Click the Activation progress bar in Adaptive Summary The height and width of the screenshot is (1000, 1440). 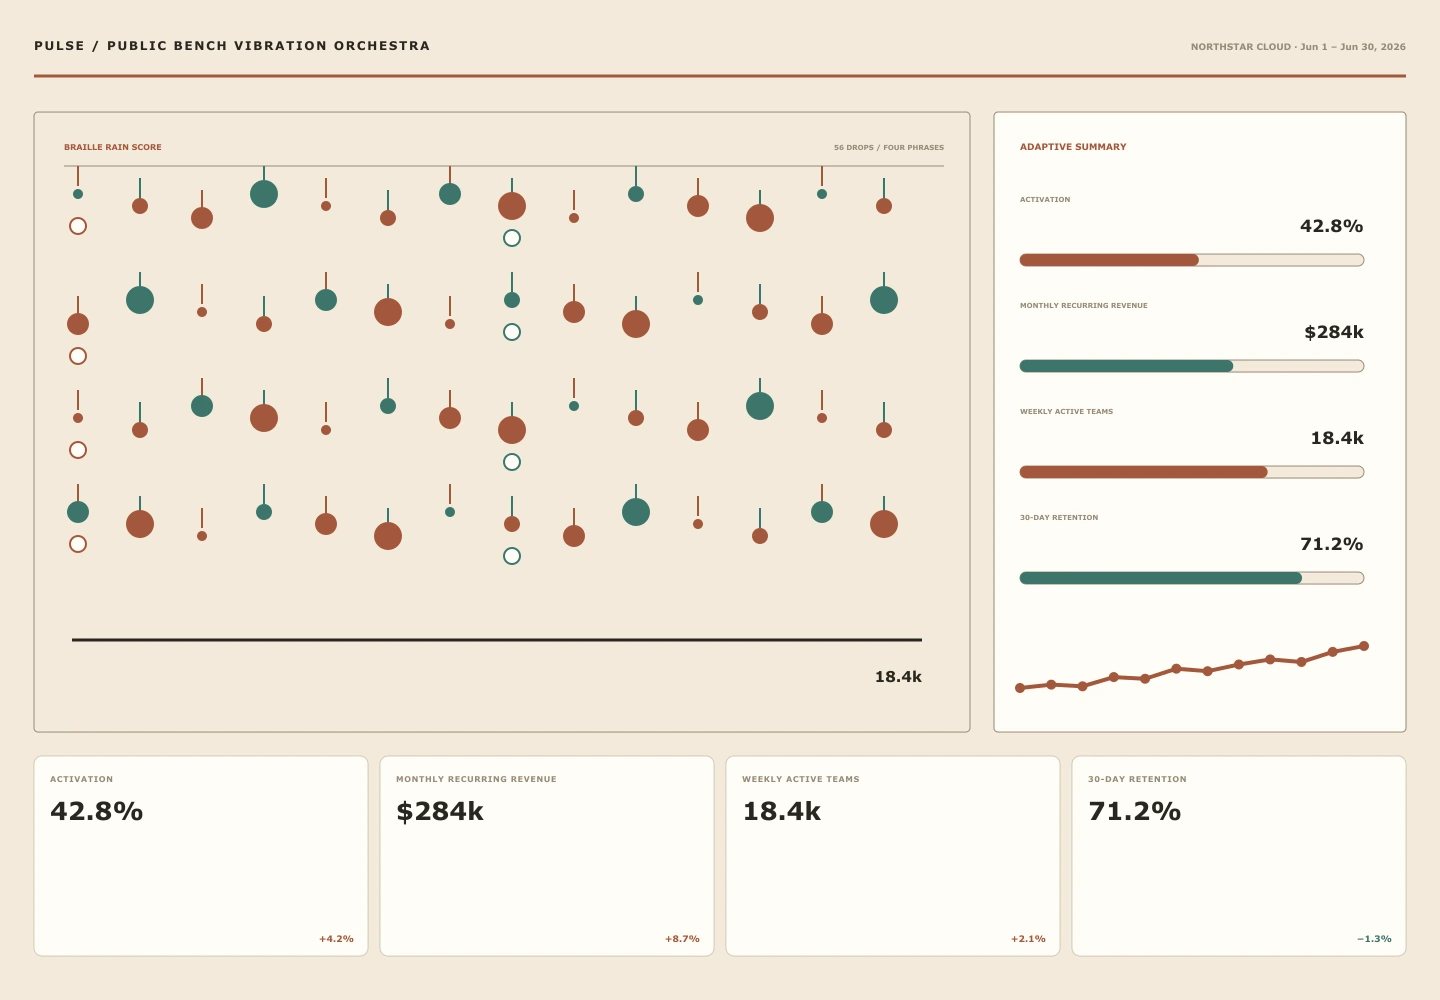pos(1192,260)
